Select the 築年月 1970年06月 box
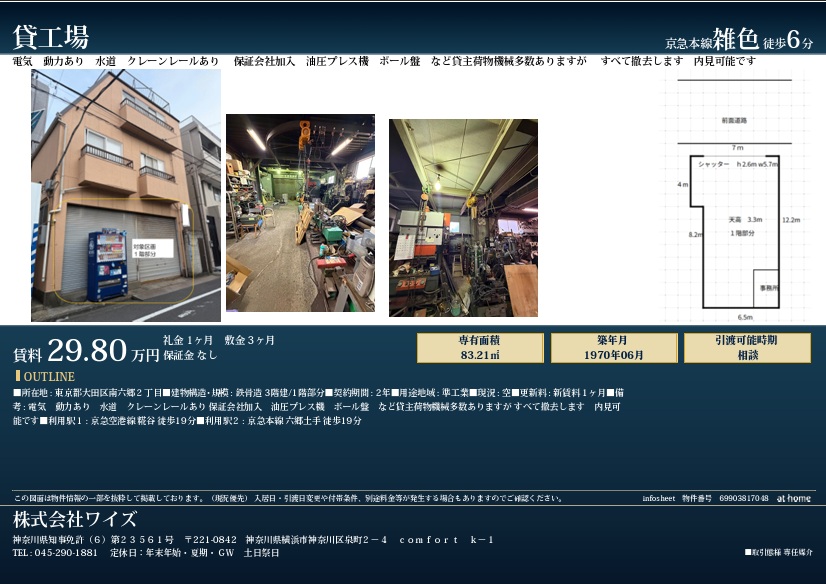The width and height of the screenshot is (826, 585). 614,348
